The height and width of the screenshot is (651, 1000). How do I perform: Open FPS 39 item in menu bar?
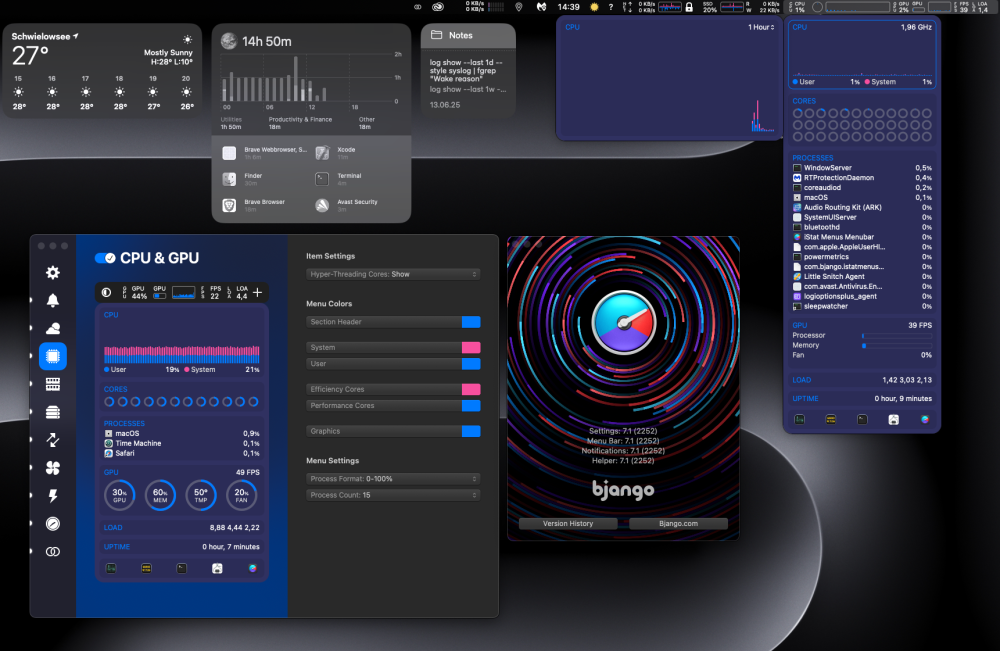[962, 7]
